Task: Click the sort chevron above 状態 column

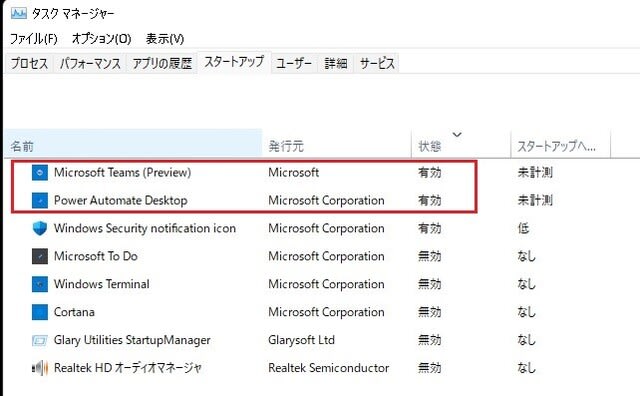Action: [x=457, y=134]
